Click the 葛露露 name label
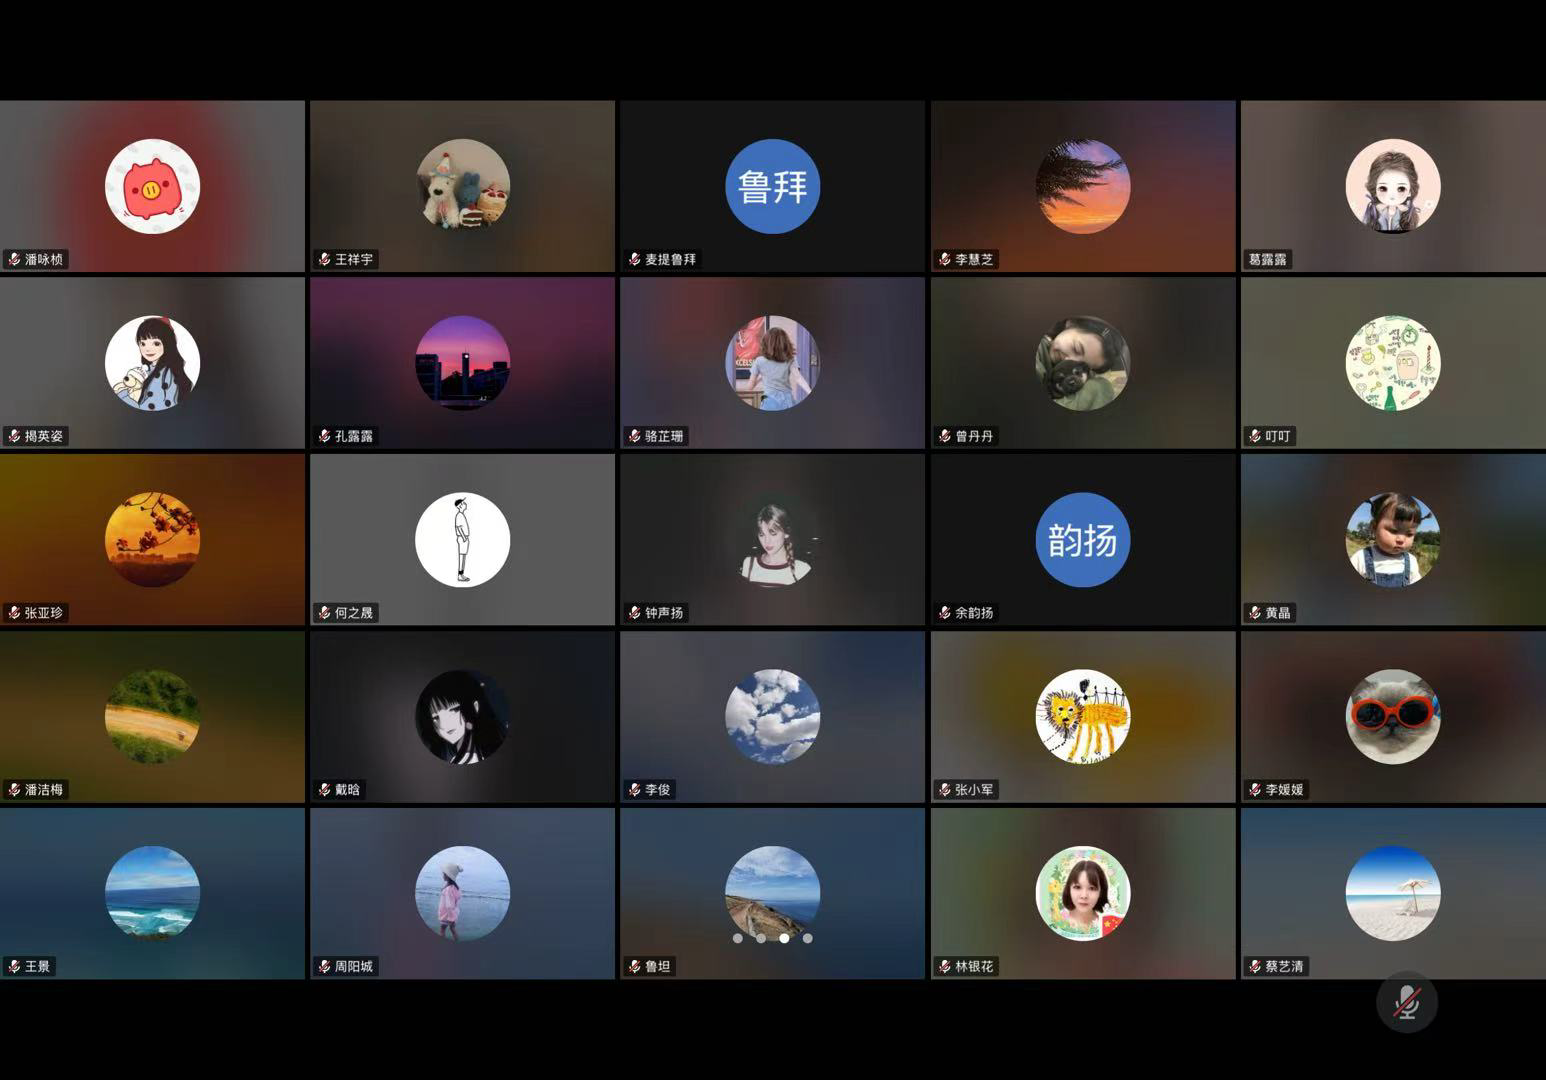 tap(1267, 260)
